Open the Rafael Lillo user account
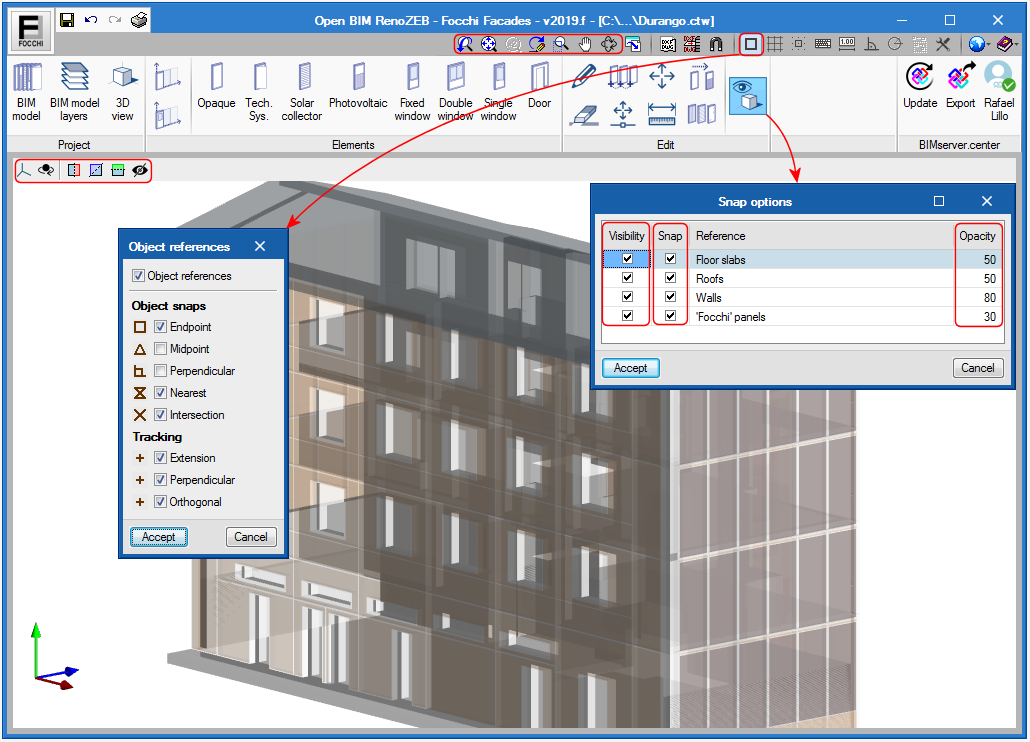The height and width of the screenshot is (742, 1030). [999, 92]
